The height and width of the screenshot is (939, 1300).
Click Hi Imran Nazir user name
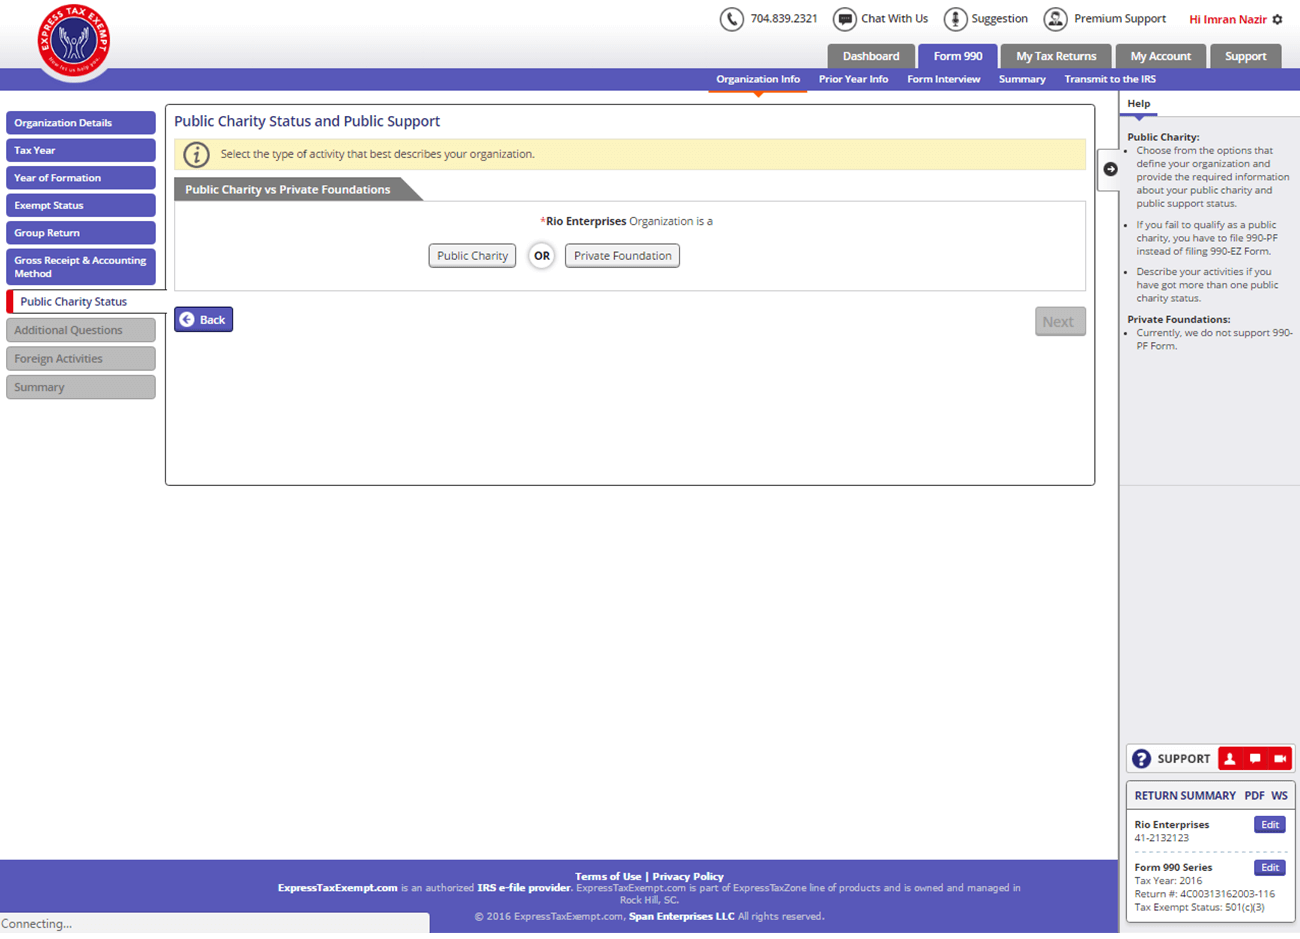(x=1228, y=19)
